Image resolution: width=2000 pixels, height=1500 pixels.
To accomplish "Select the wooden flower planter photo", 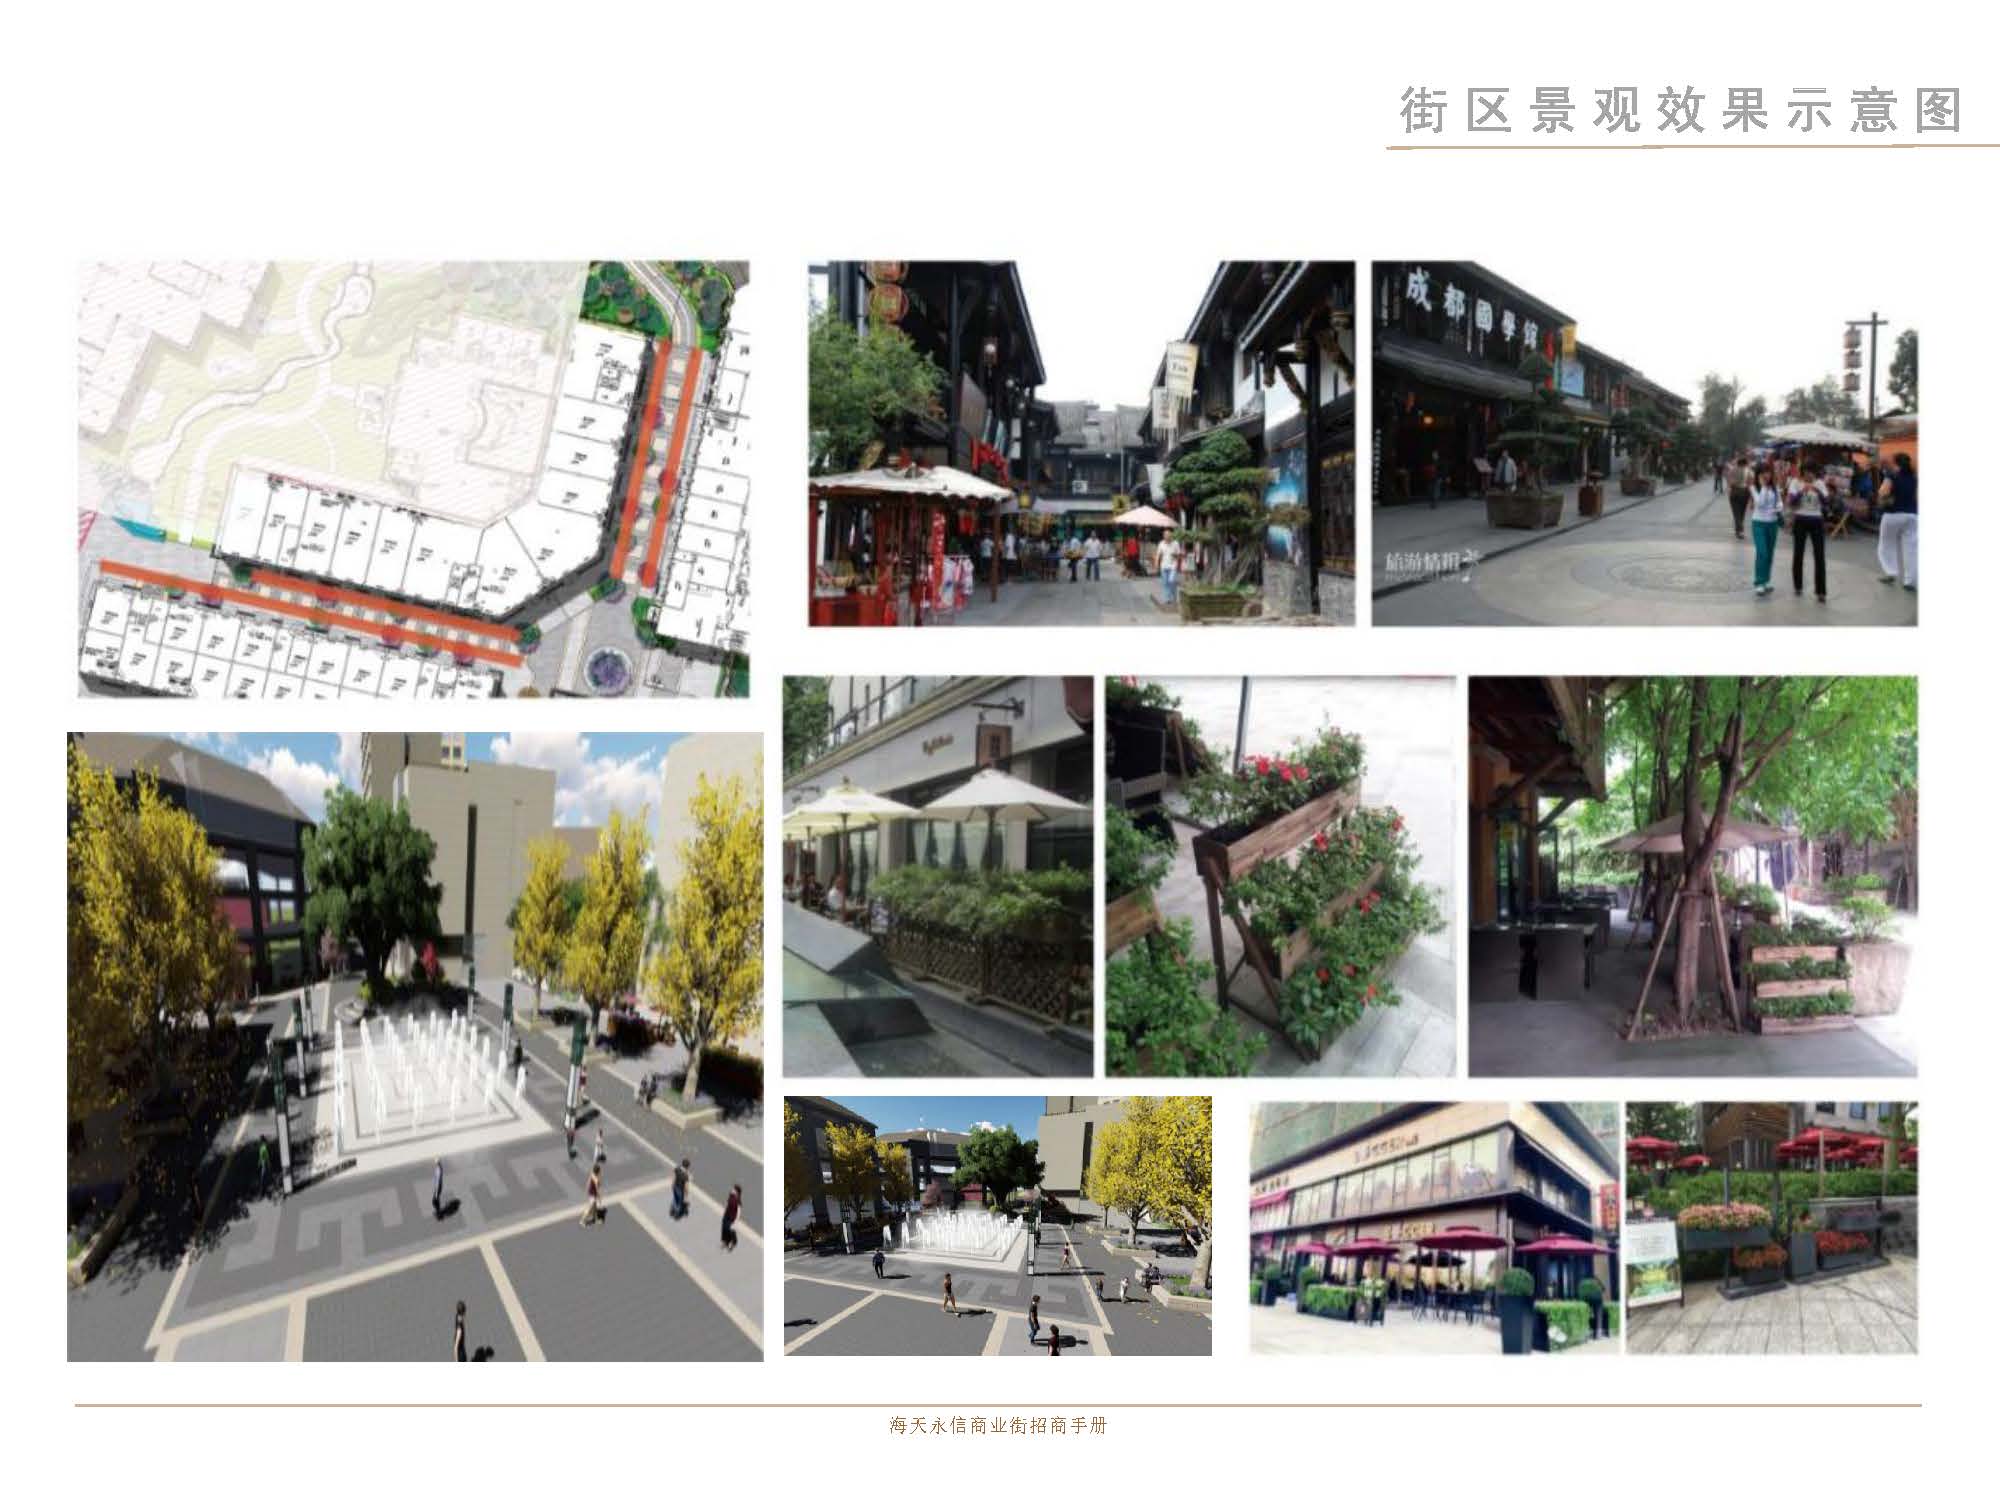I will pos(1280,876).
